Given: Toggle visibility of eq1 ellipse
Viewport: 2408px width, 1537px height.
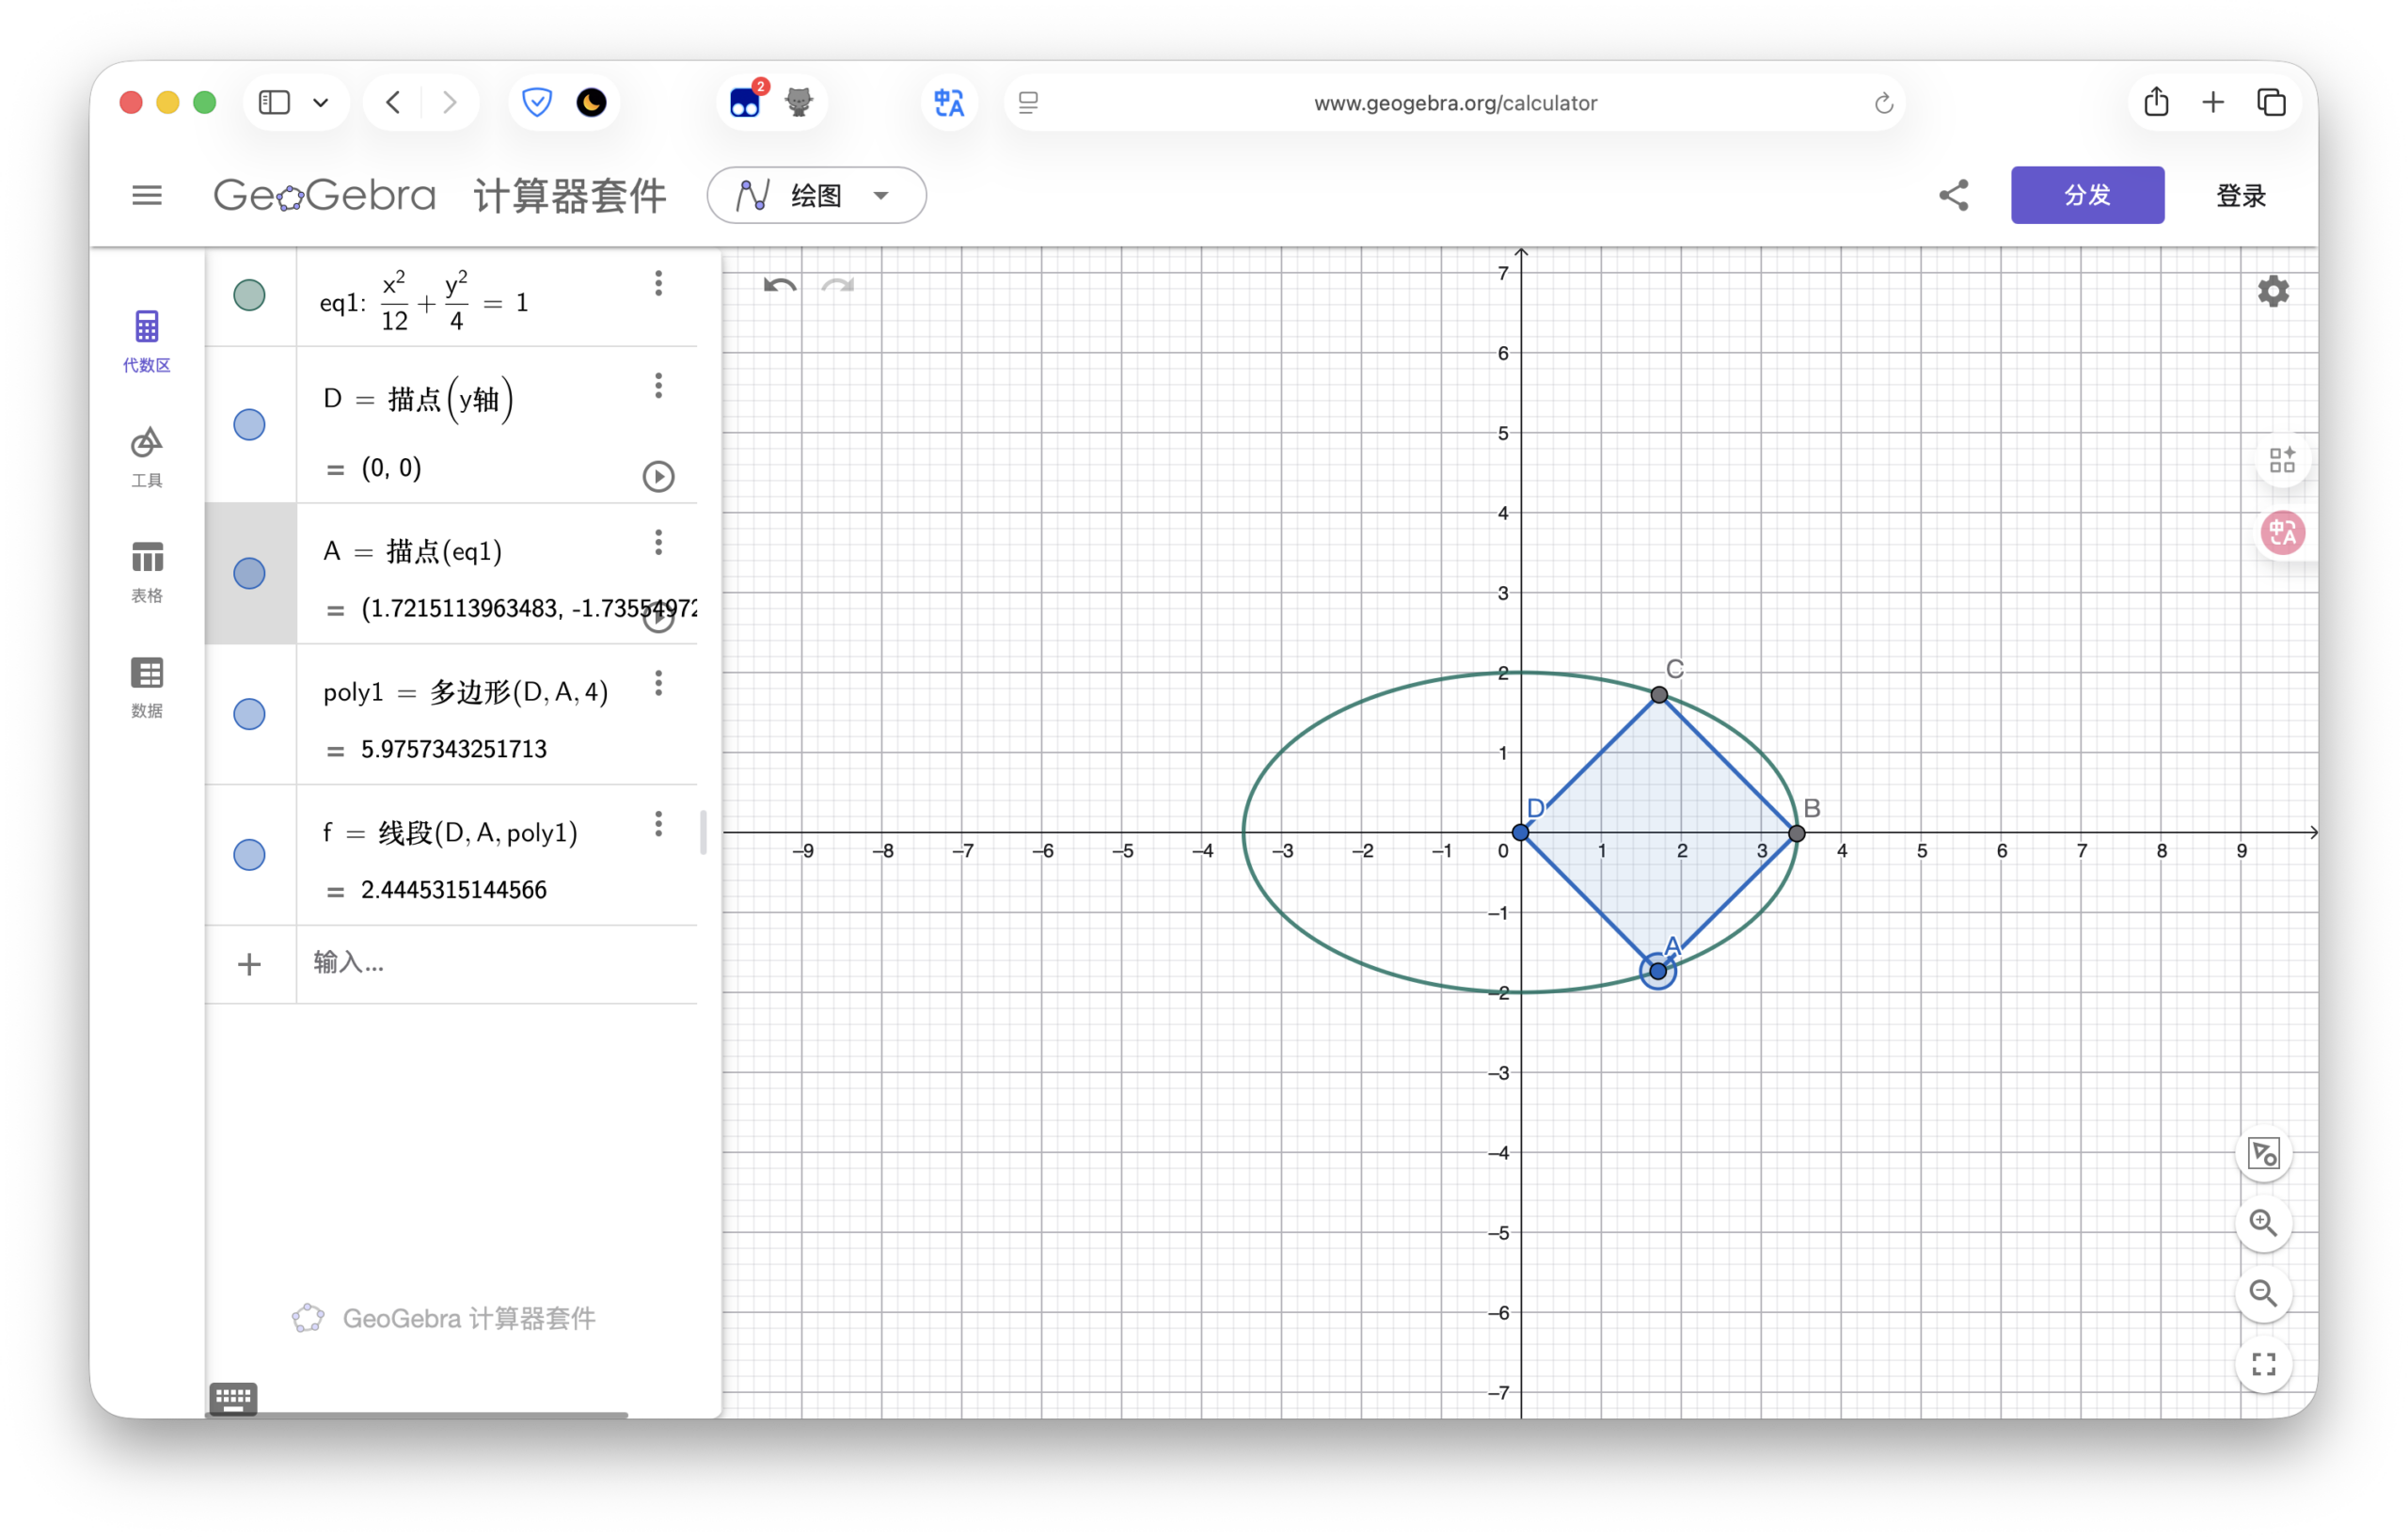Looking at the screenshot, I should pyautogui.click(x=249, y=295).
